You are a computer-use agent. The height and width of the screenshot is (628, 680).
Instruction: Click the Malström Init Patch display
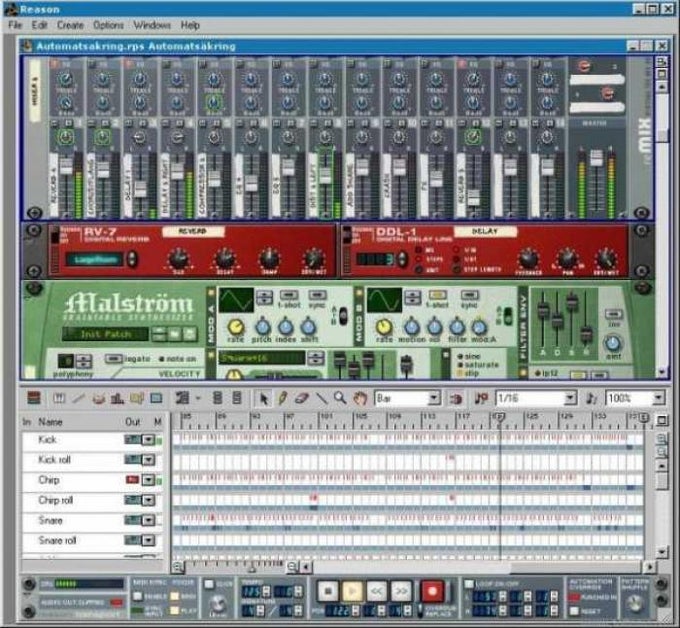pos(105,334)
